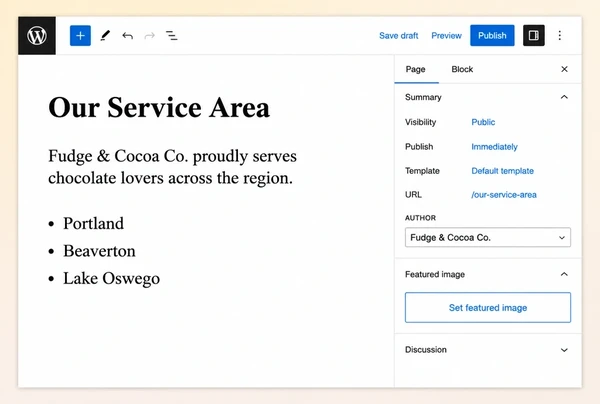Change Publish time from Immediately
600x404 pixels.
[x=494, y=147]
